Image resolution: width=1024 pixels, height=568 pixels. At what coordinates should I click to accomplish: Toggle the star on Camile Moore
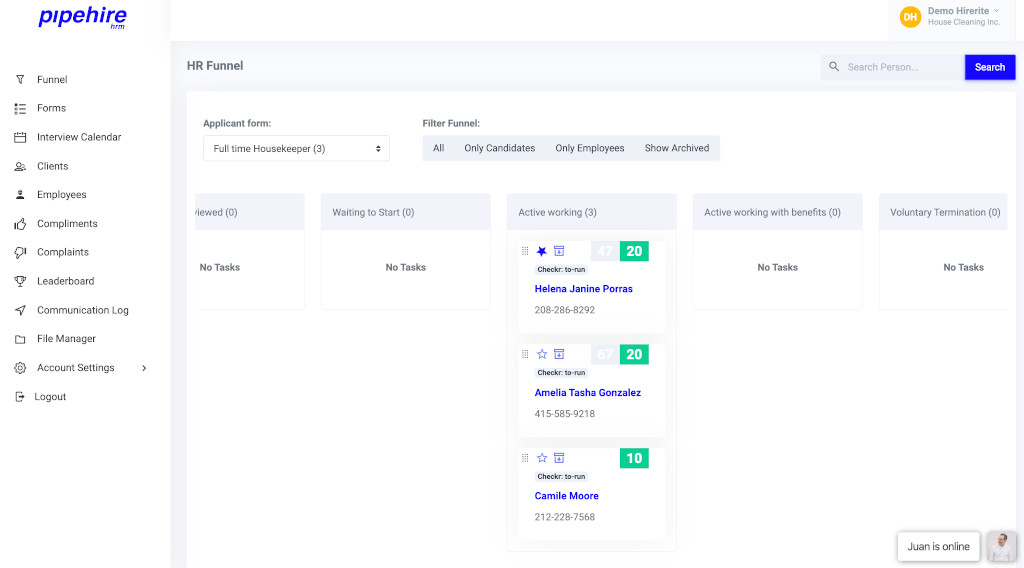[542, 458]
